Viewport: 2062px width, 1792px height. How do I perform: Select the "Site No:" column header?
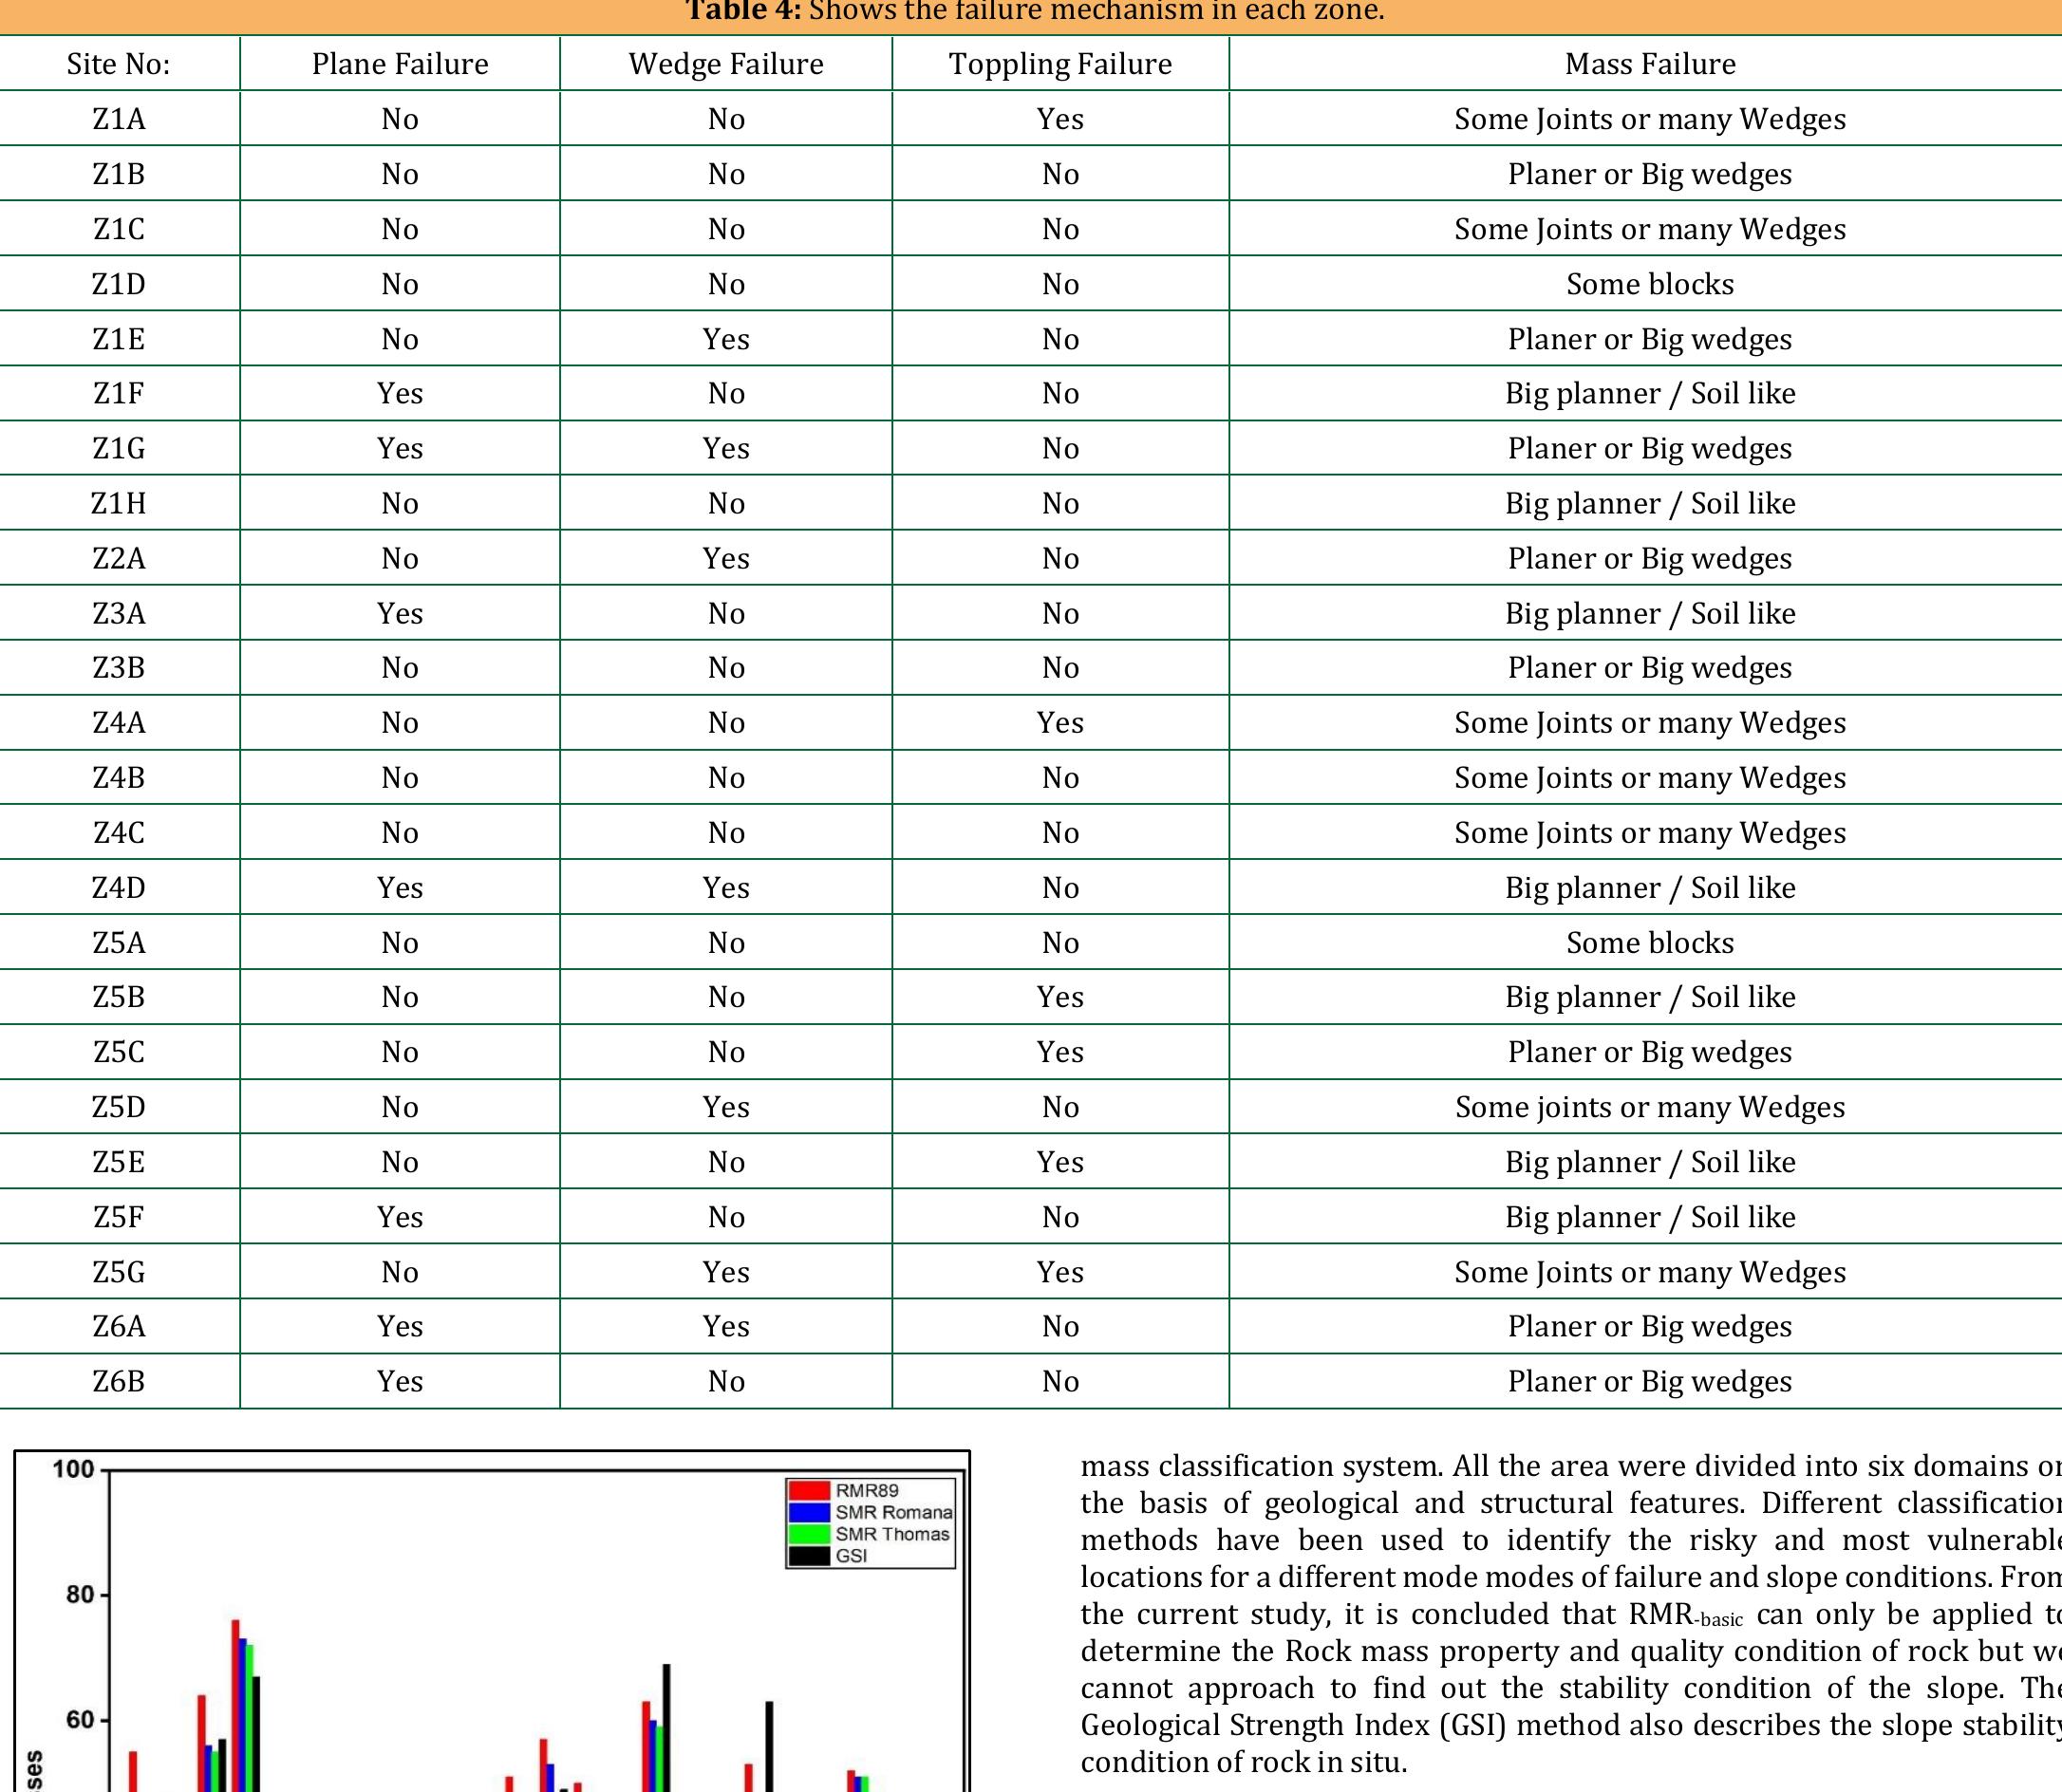(119, 64)
